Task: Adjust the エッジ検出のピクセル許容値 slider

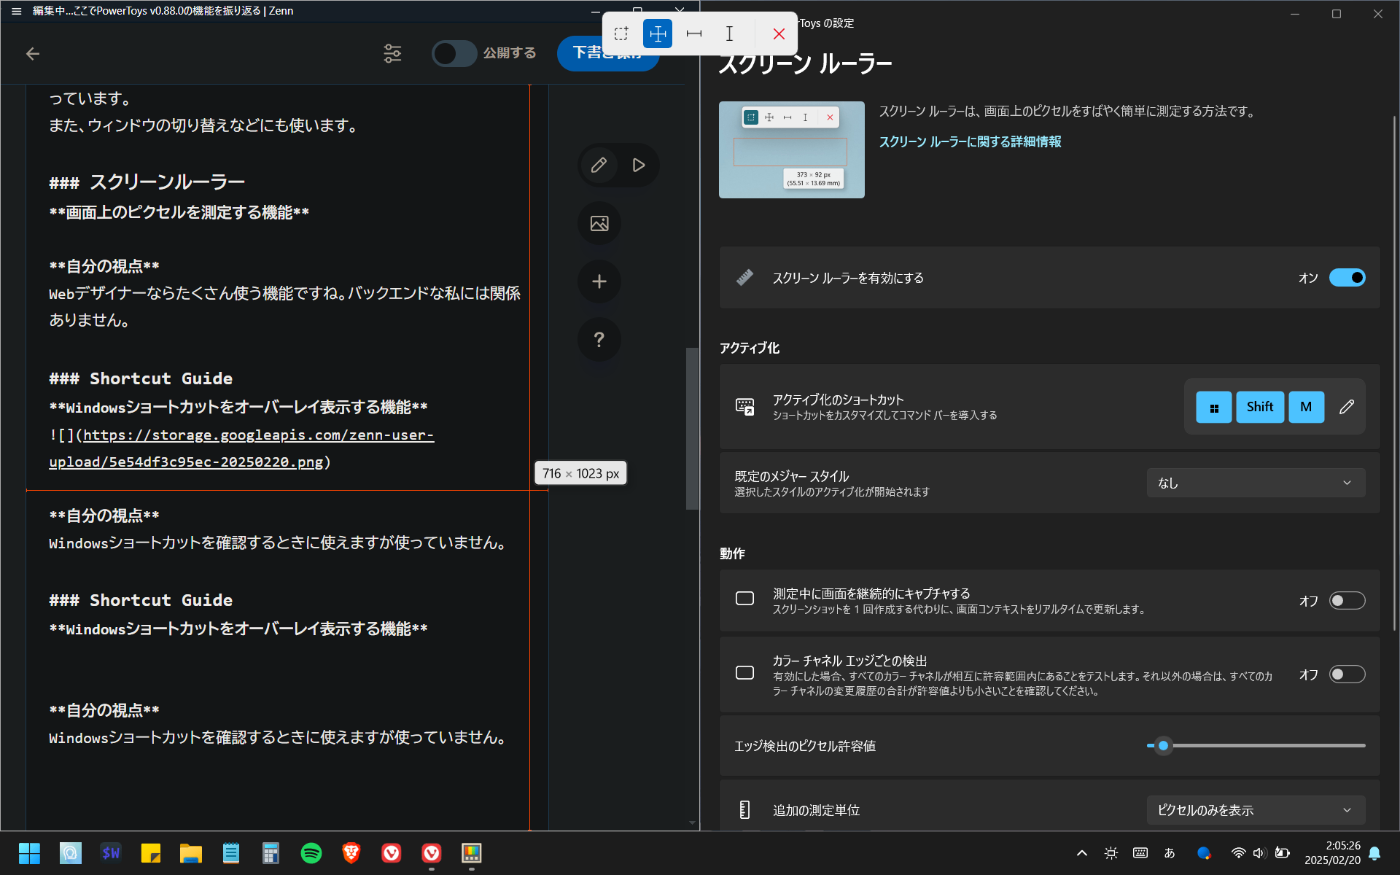Action: tap(1256, 746)
